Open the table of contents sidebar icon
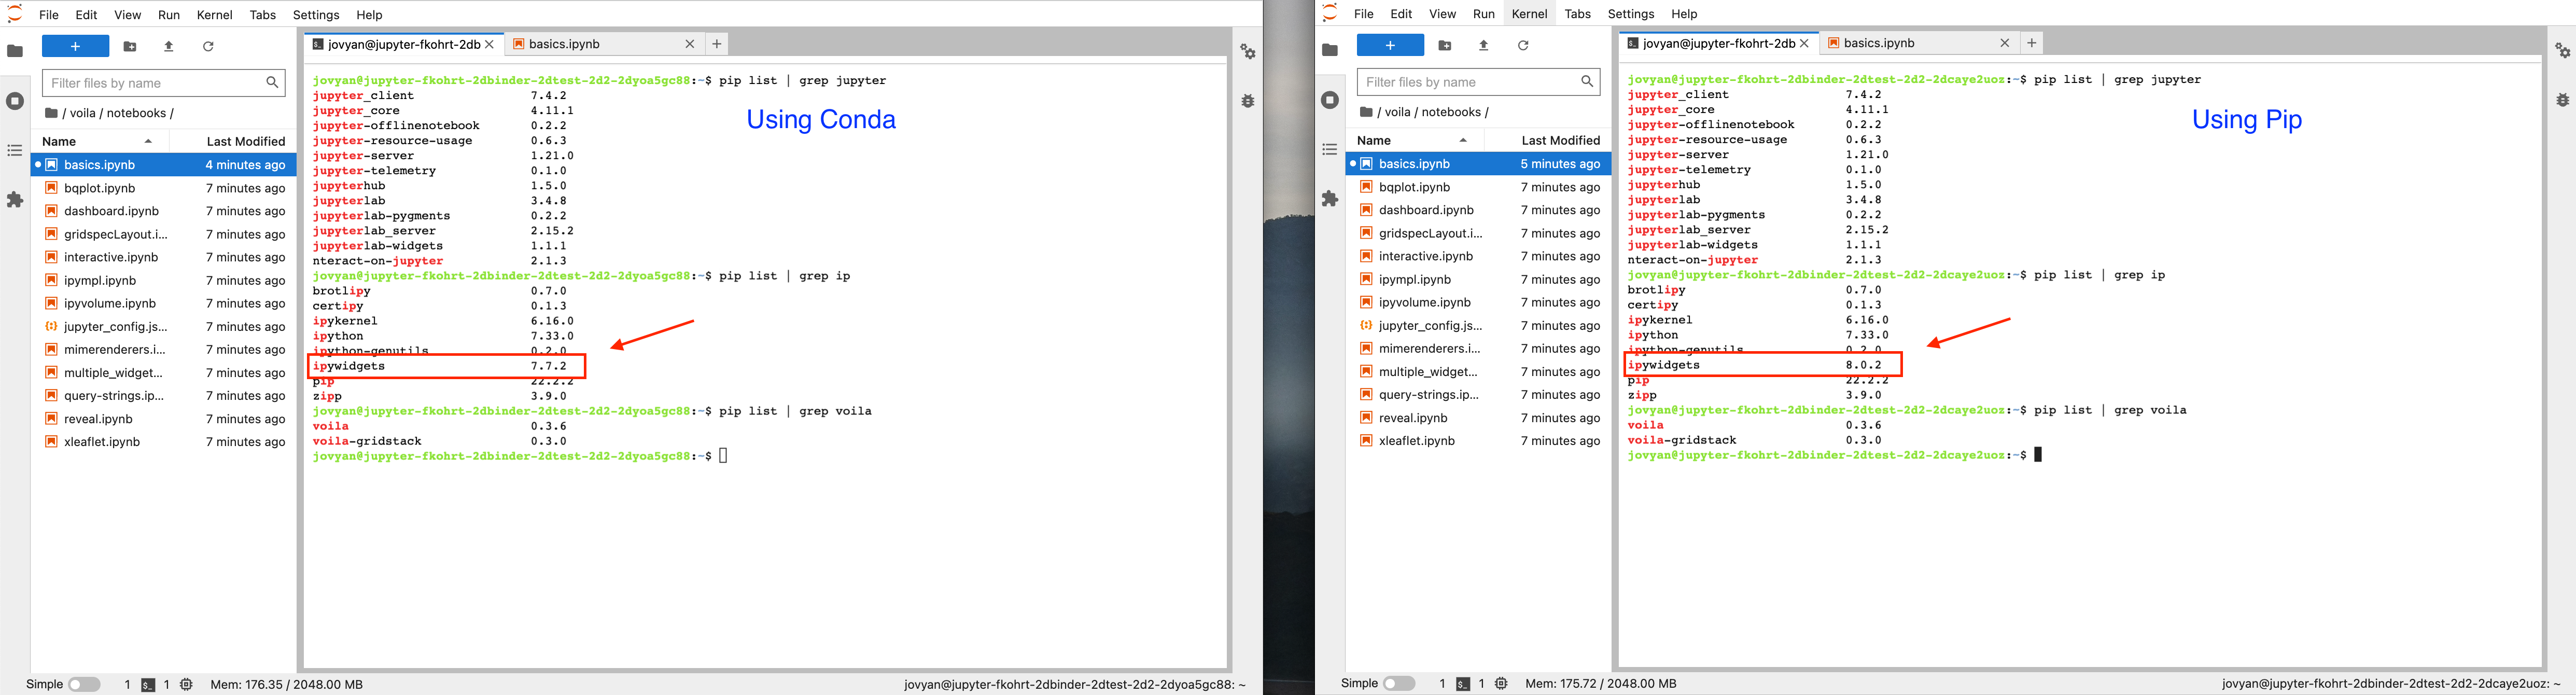 [x=15, y=150]
